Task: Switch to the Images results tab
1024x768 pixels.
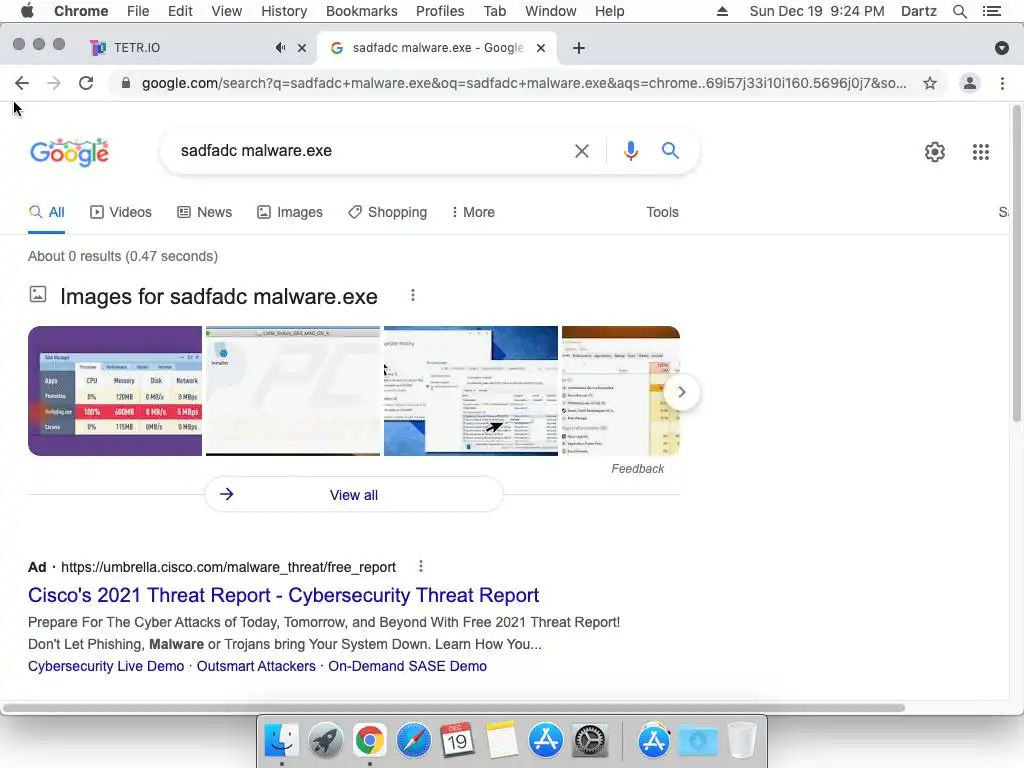Action: (289, 212)
